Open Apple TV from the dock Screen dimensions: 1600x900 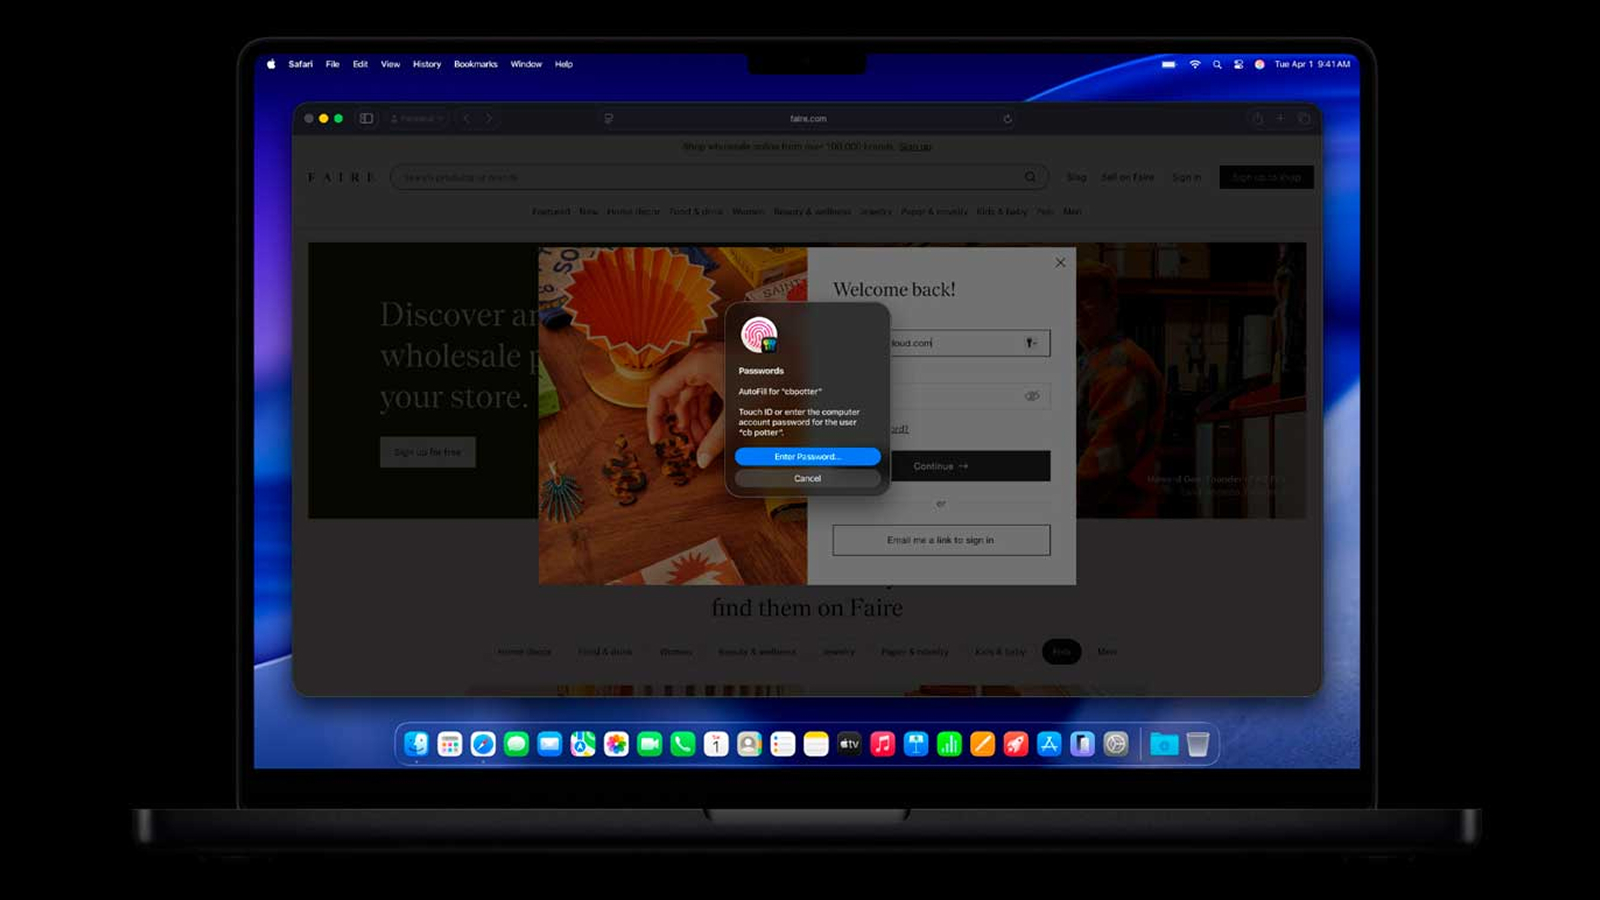click(849, 744)
